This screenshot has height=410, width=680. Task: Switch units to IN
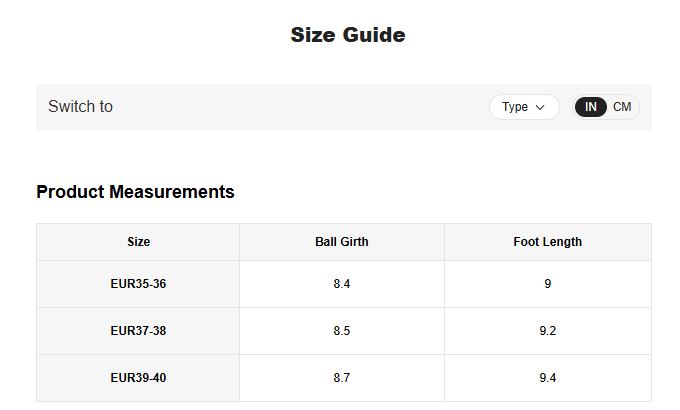[x=591, y=107]
